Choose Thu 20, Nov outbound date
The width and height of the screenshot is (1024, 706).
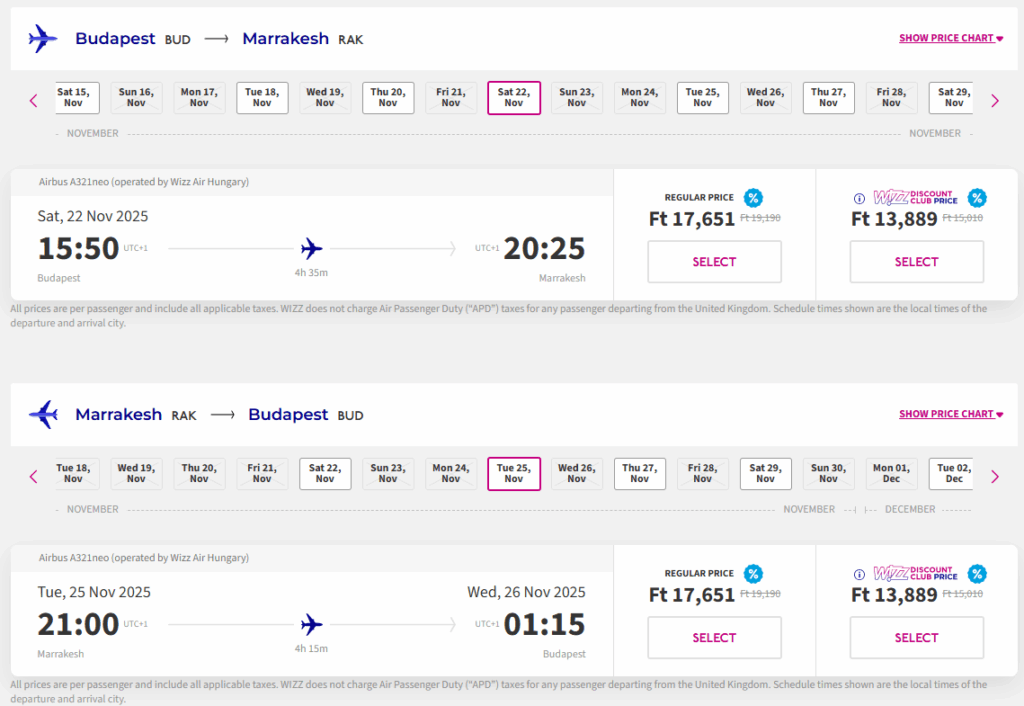click(x=388, y=97)
